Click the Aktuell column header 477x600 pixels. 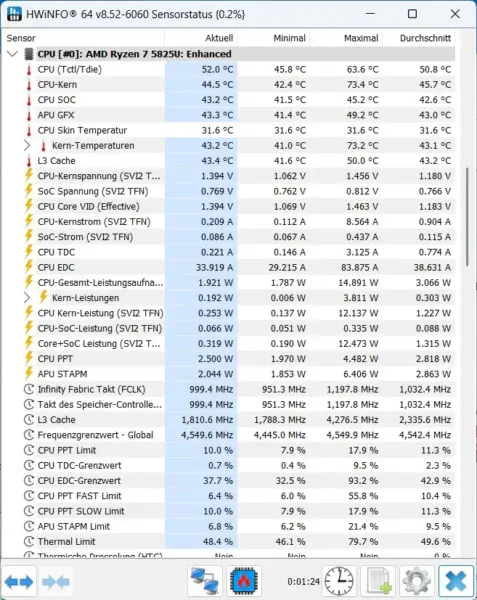click(219, 38)
